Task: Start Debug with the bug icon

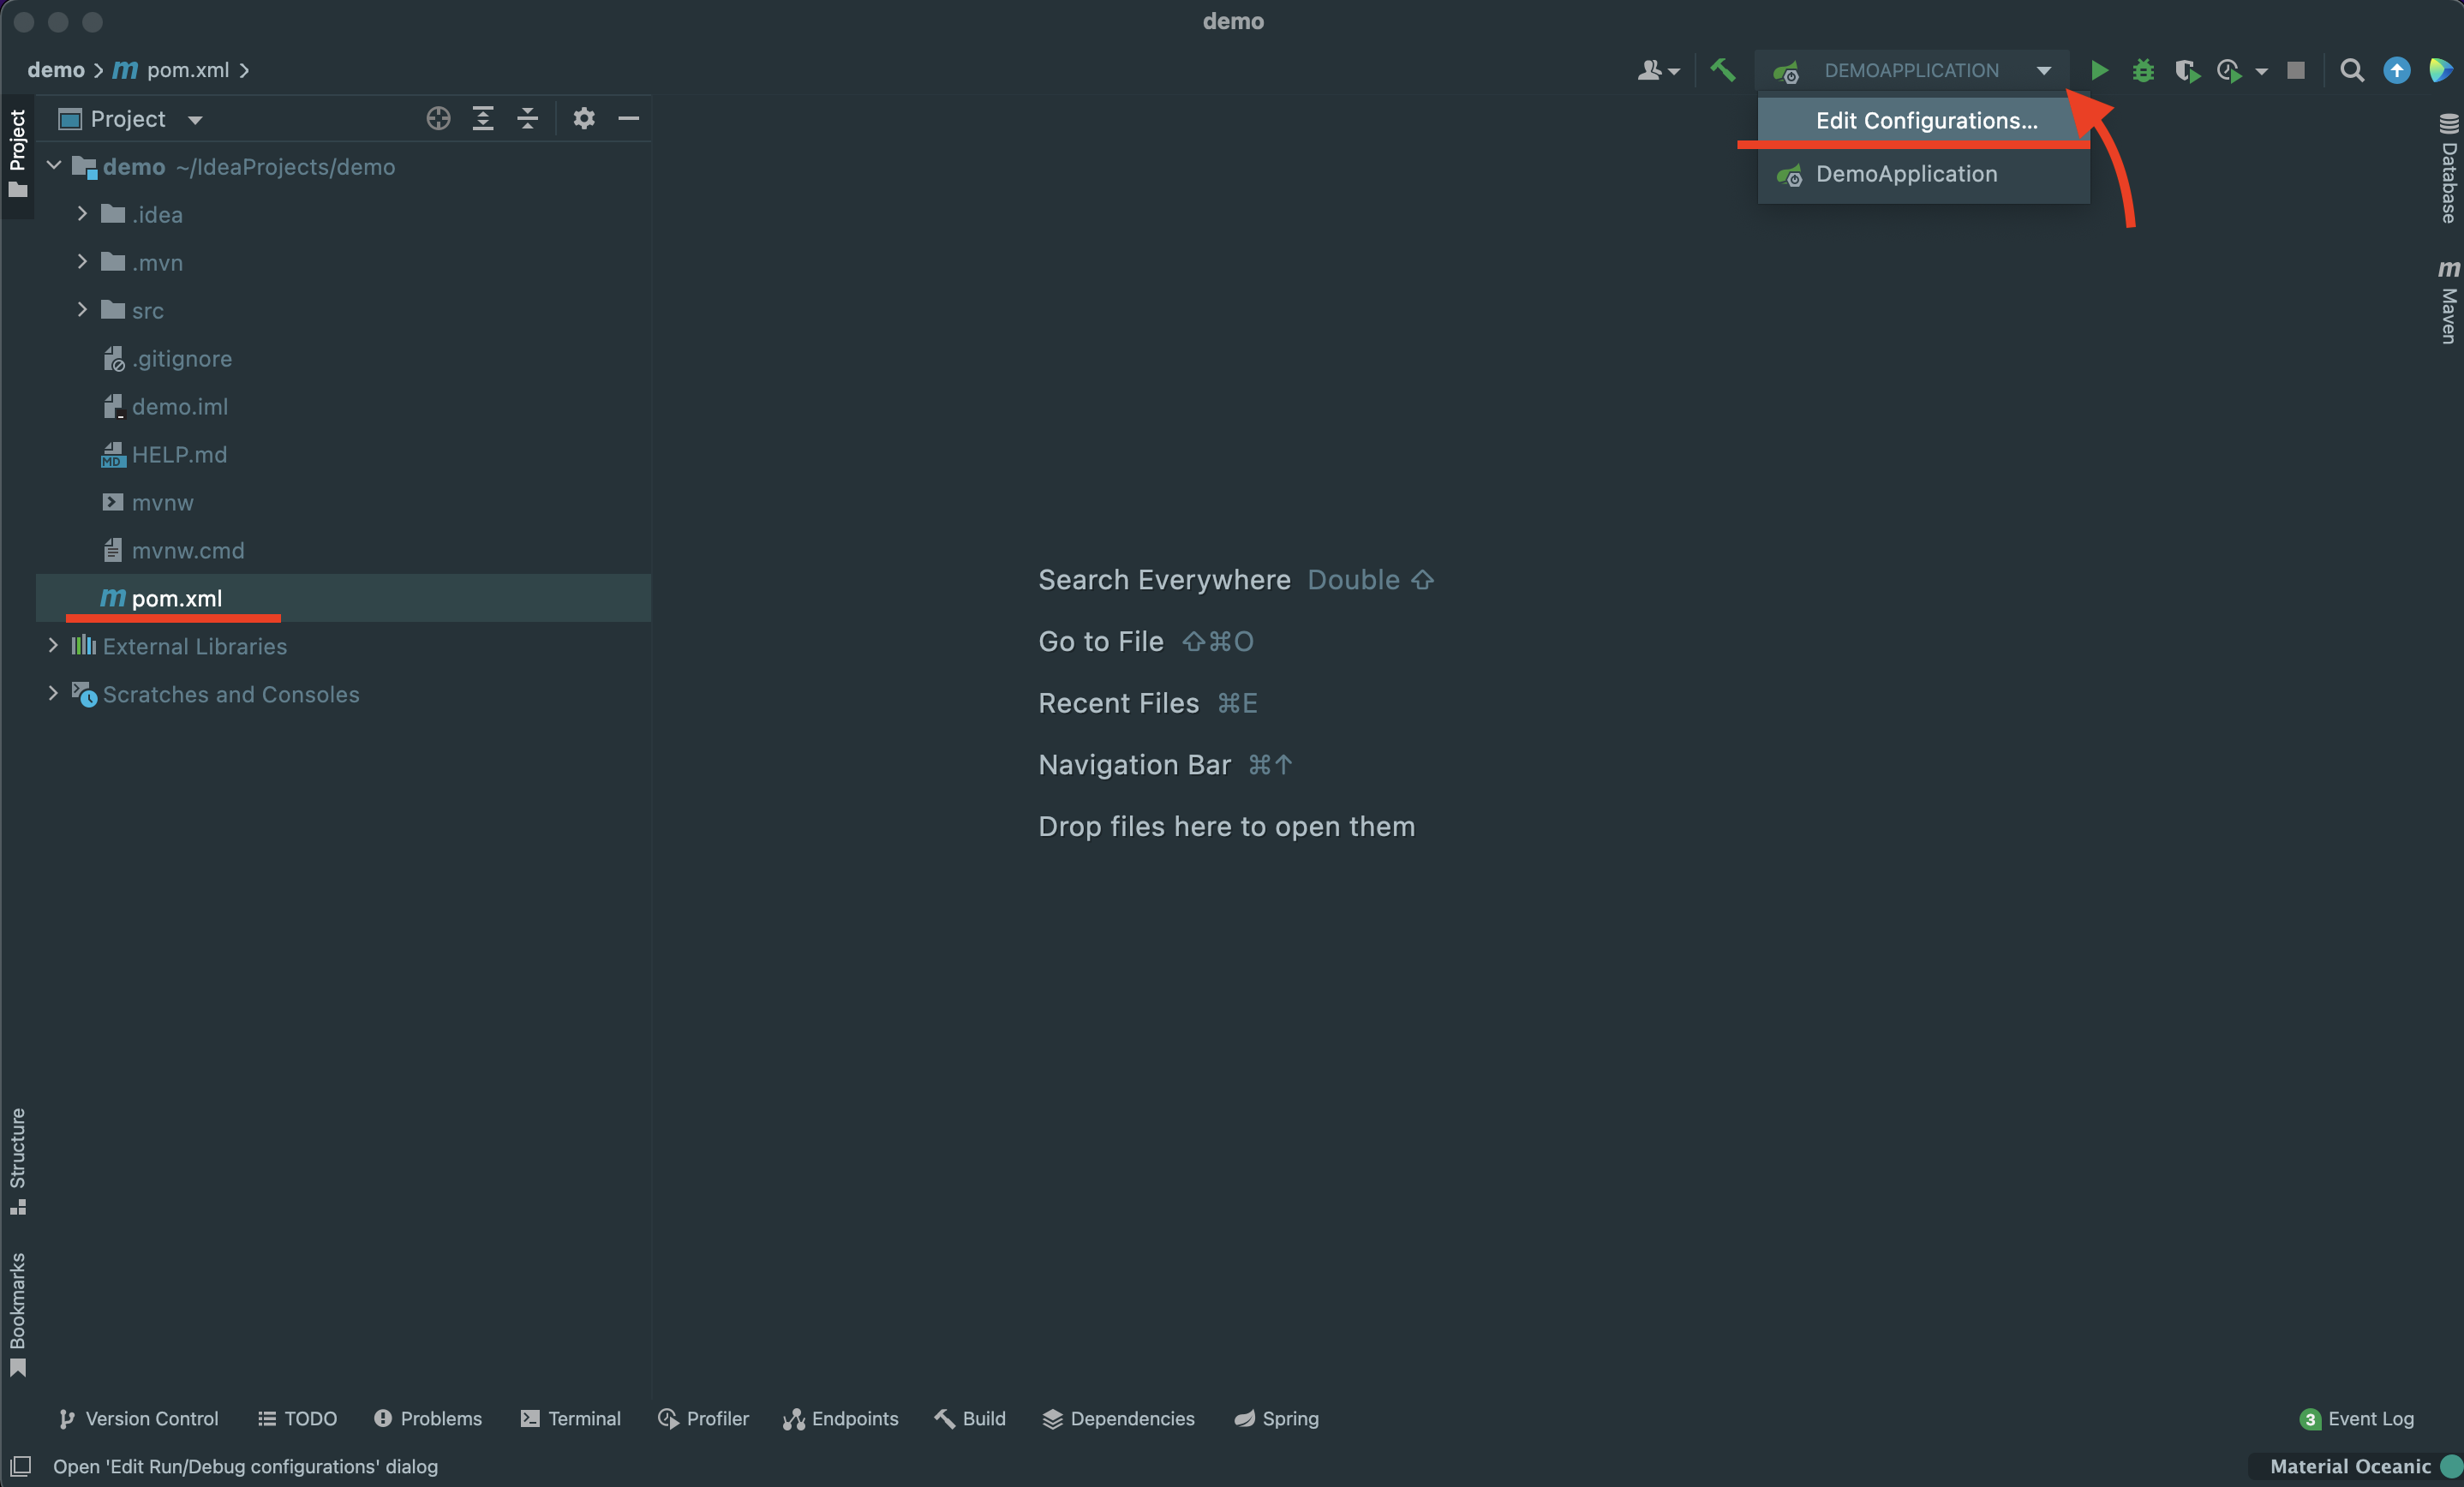Action: coord(2142,70)
